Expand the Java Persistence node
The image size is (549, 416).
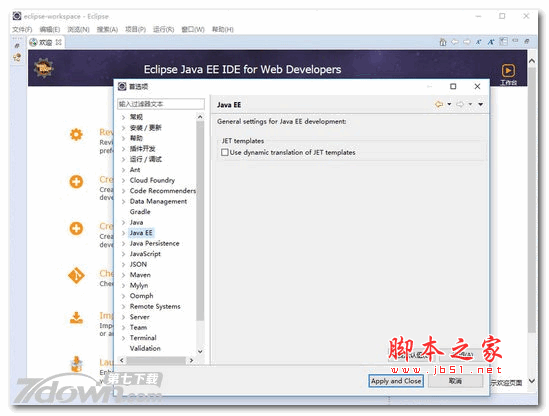(x=123, y=243)
